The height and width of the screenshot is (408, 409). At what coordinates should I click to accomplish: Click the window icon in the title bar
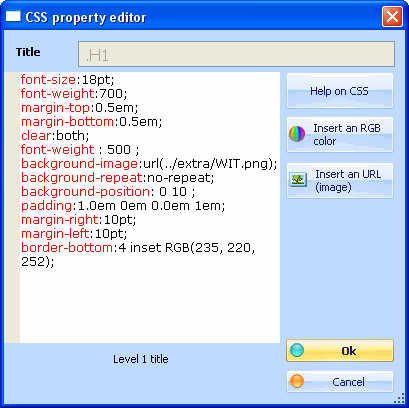[13, 16]
